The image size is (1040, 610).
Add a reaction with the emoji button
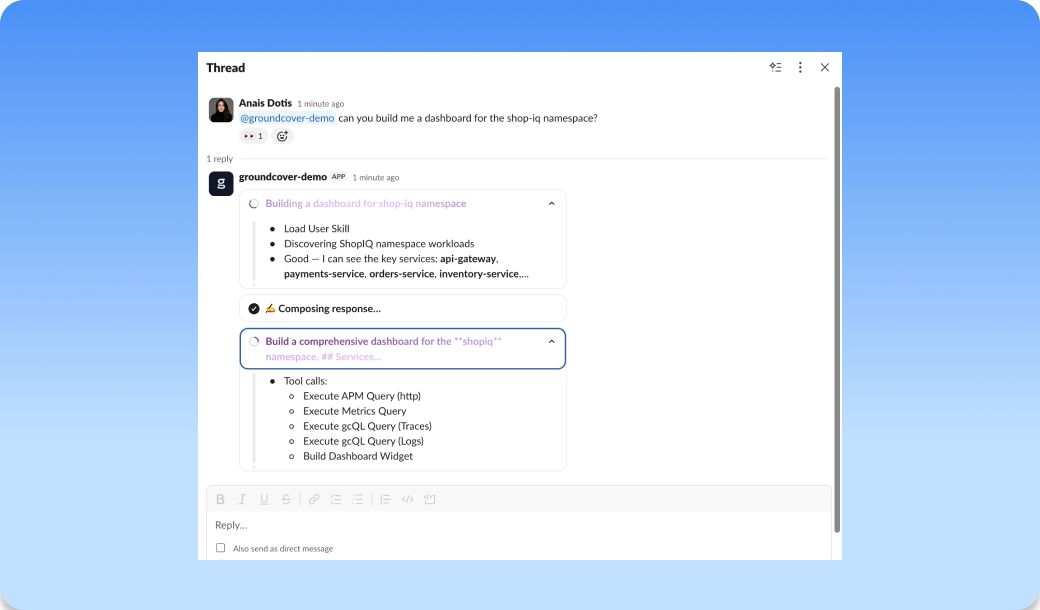[283, 136]
